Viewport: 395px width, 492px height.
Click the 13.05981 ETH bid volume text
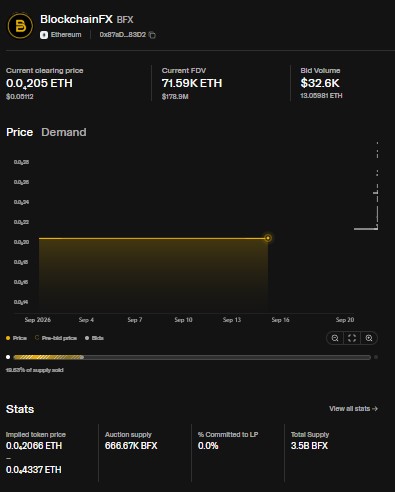pyautogui.click(x=321, y=96)
